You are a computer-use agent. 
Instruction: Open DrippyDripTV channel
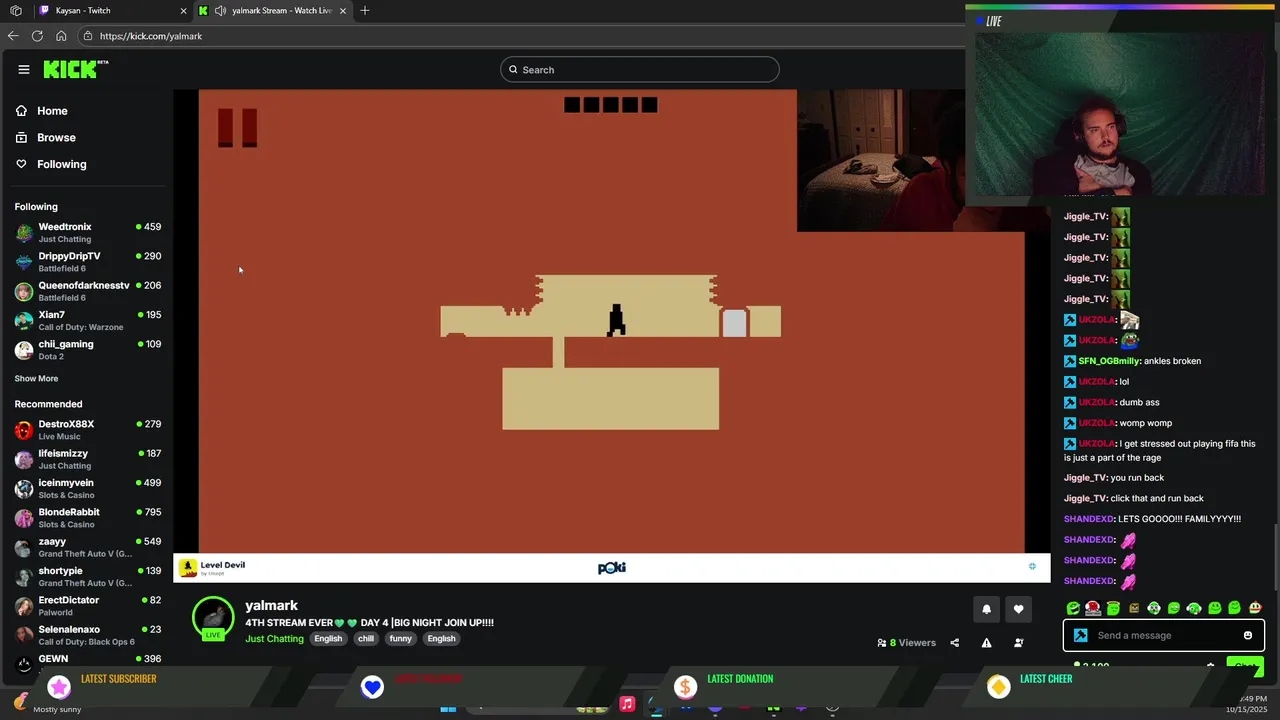(88, 262)
